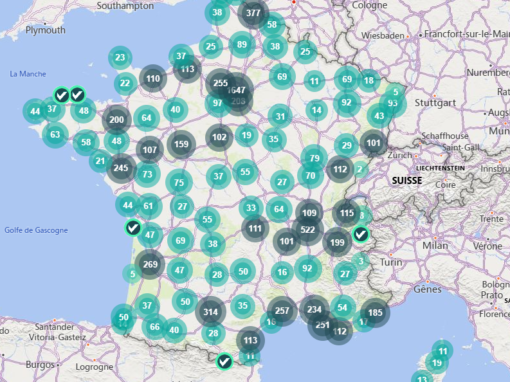
Task: Click the 251 cluster marker near Marseille
Action: pos(322,325)
